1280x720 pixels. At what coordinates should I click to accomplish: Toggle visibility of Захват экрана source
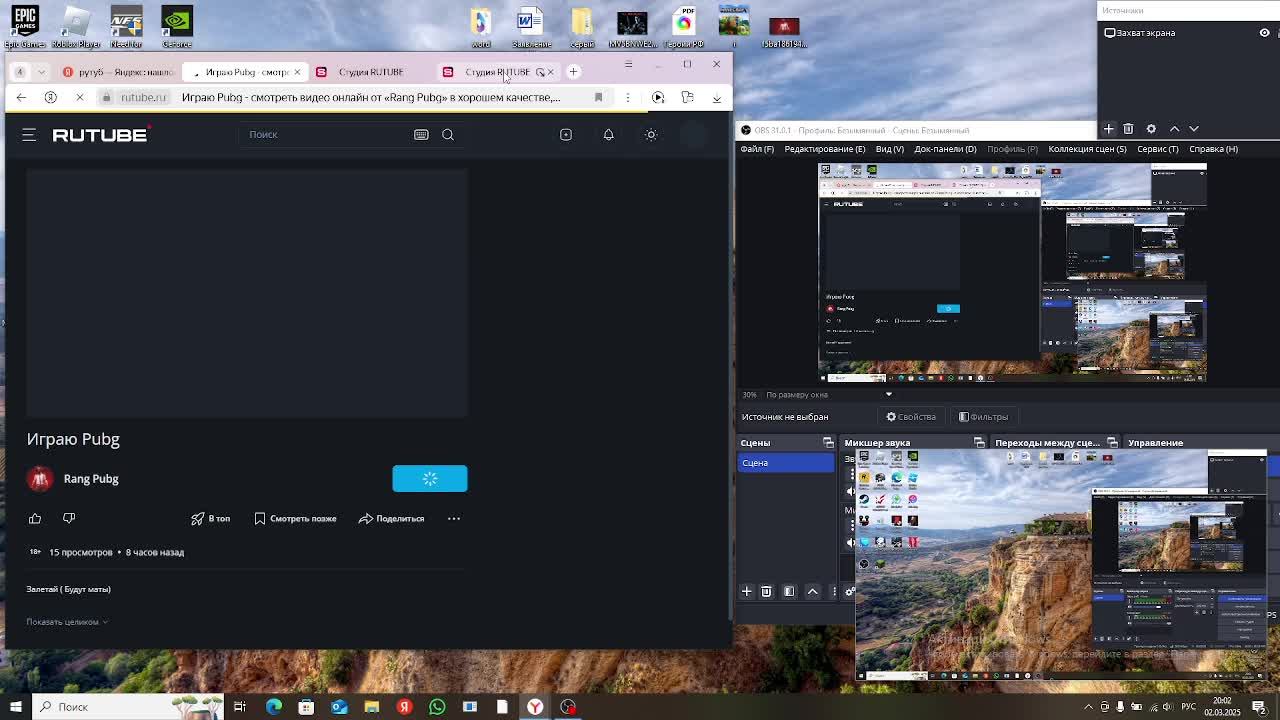(x=1264, y=33)
